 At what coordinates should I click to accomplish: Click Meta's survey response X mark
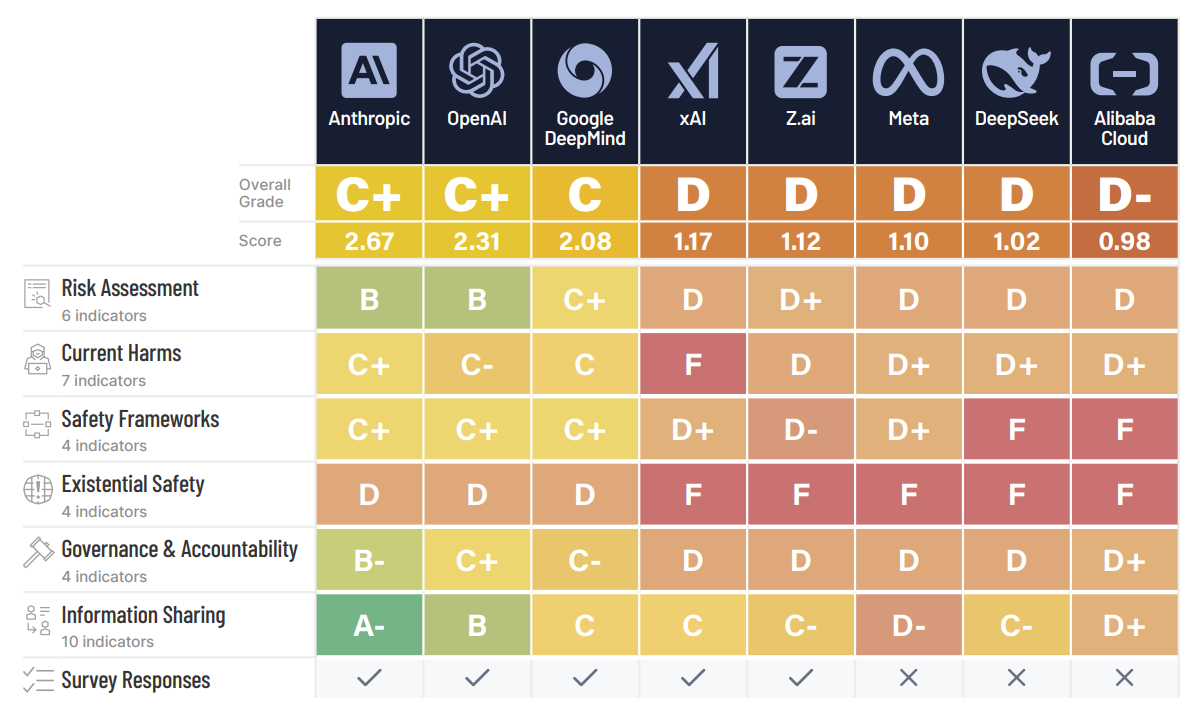(908, 678)
